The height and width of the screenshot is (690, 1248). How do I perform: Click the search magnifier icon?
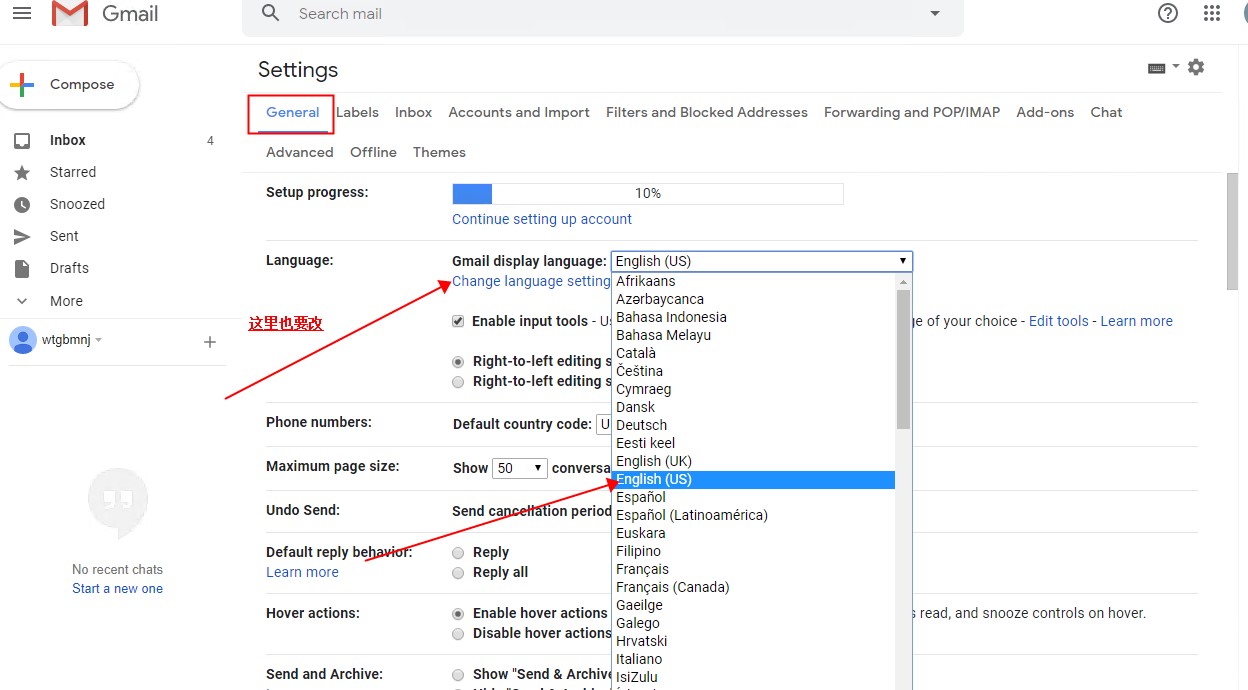tap(270, 13)
